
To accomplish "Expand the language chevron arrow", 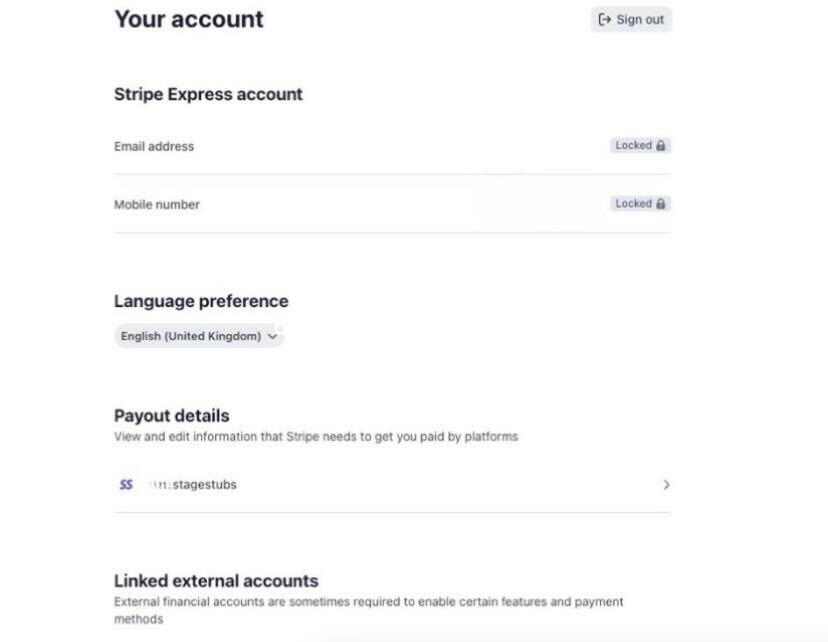I will pos(272,337).
